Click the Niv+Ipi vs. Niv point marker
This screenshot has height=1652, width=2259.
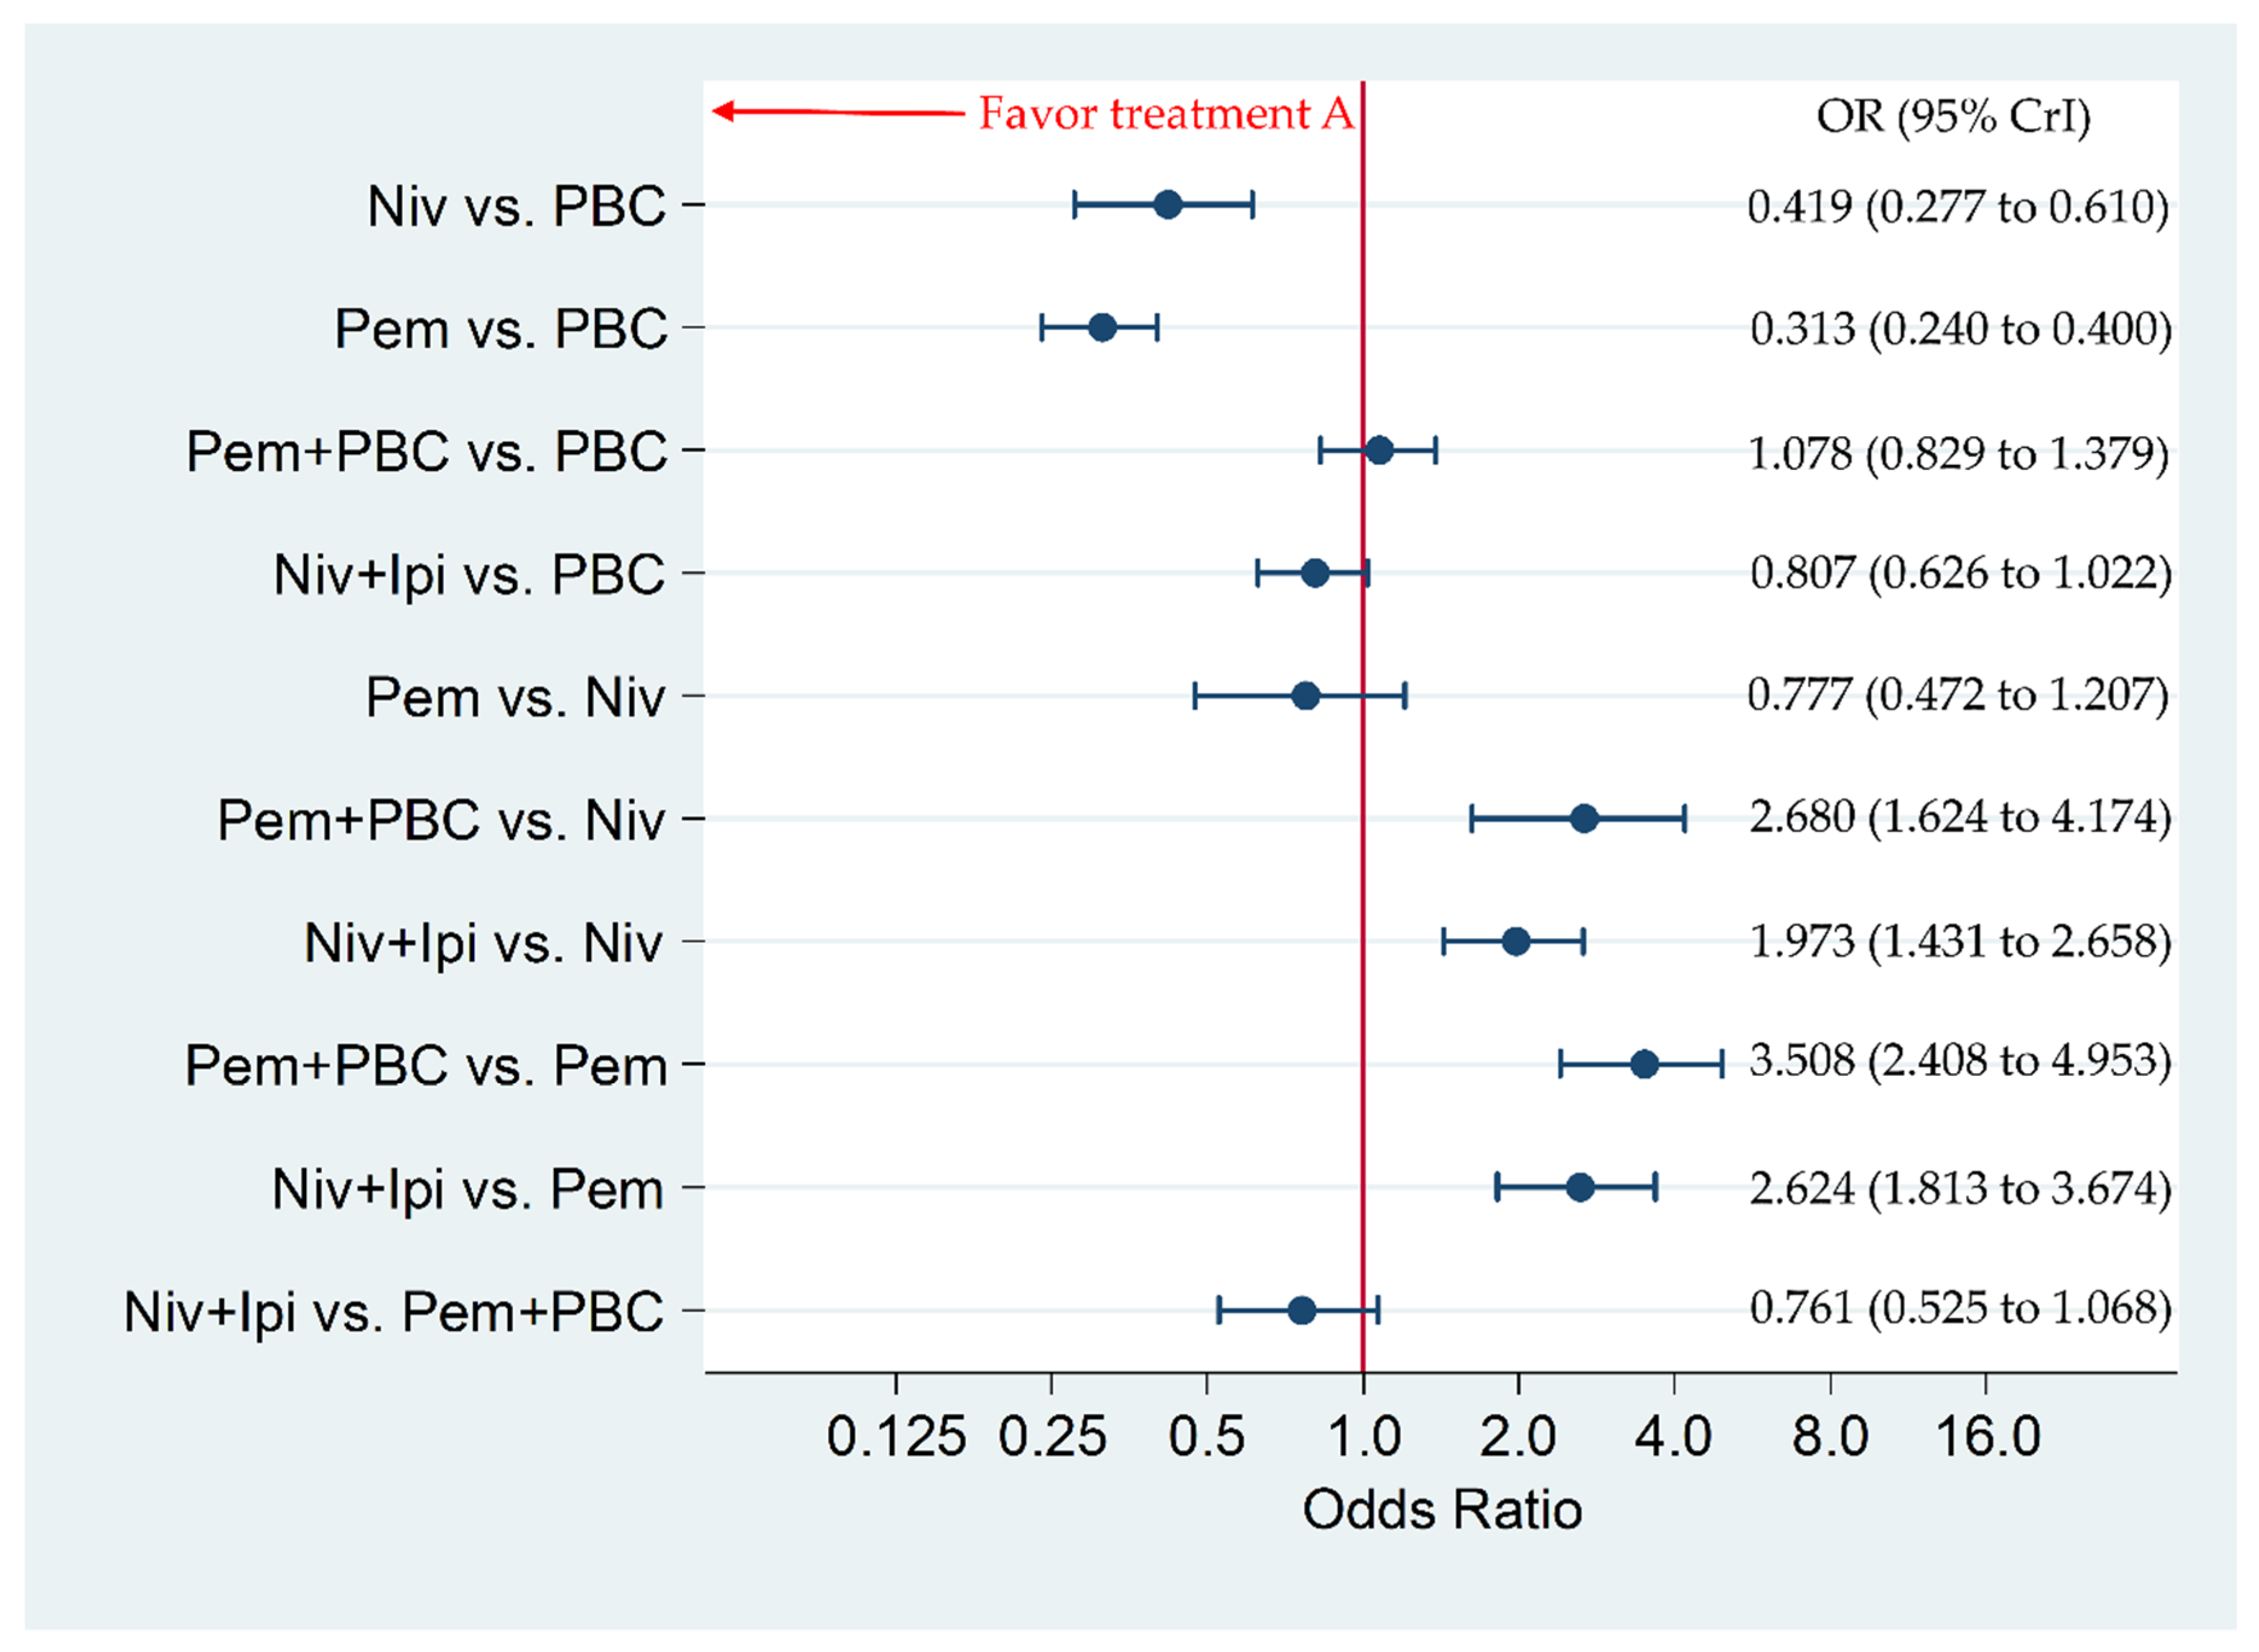(x=1515, y=941)
